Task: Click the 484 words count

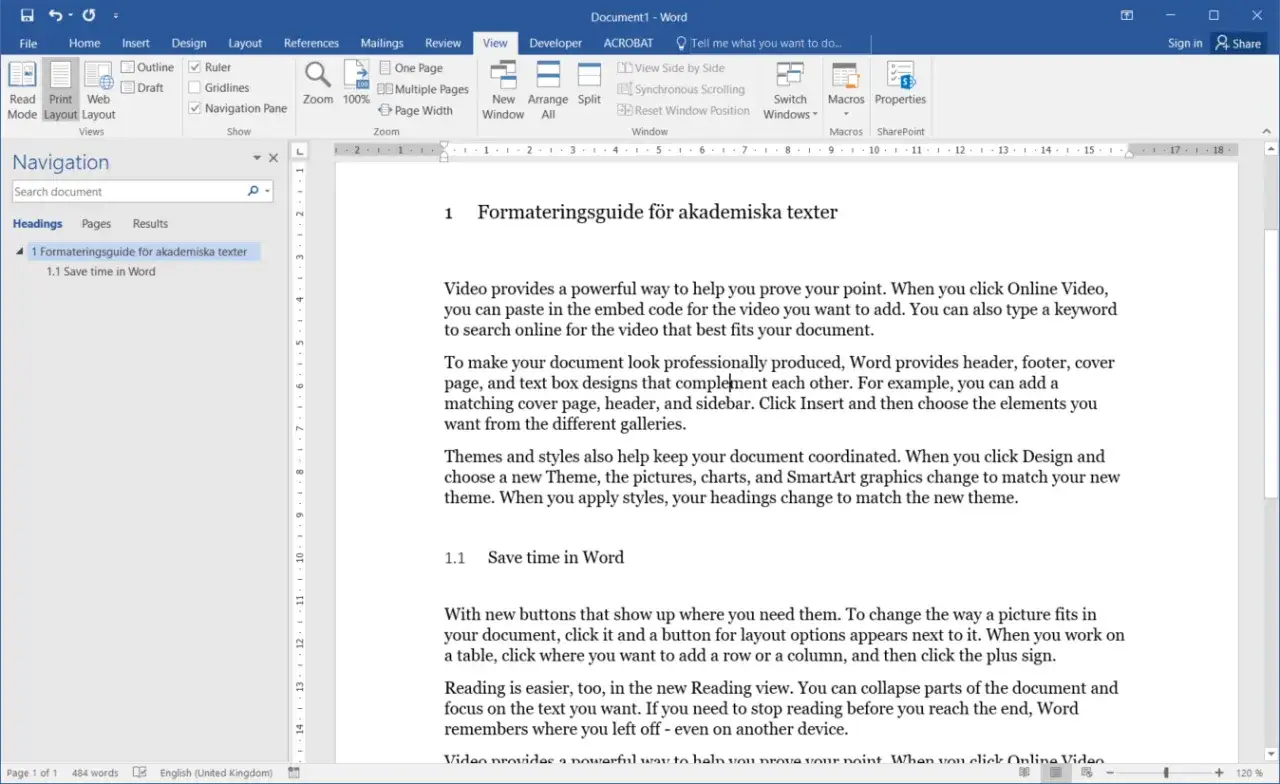Action: pyautogui.click(x=95, y=773)
